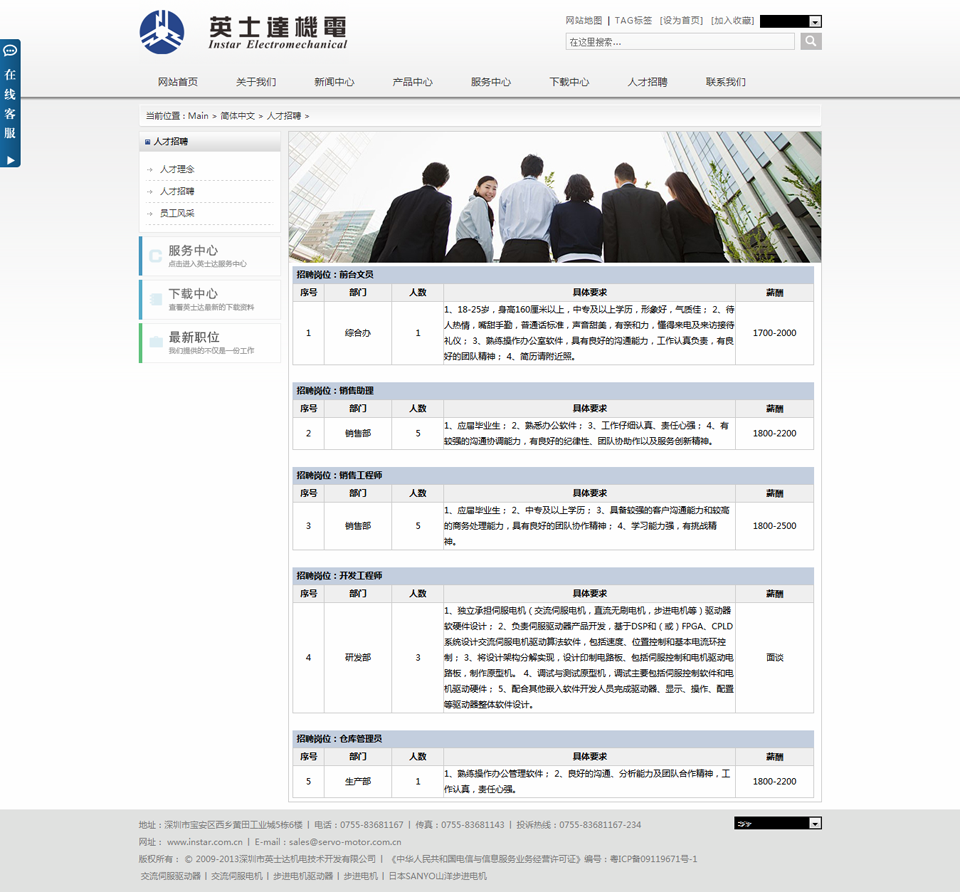Open the 人才招聘 sidebar submenu link
The width and height of the screenshot is (960, 892).
[177, 191]
